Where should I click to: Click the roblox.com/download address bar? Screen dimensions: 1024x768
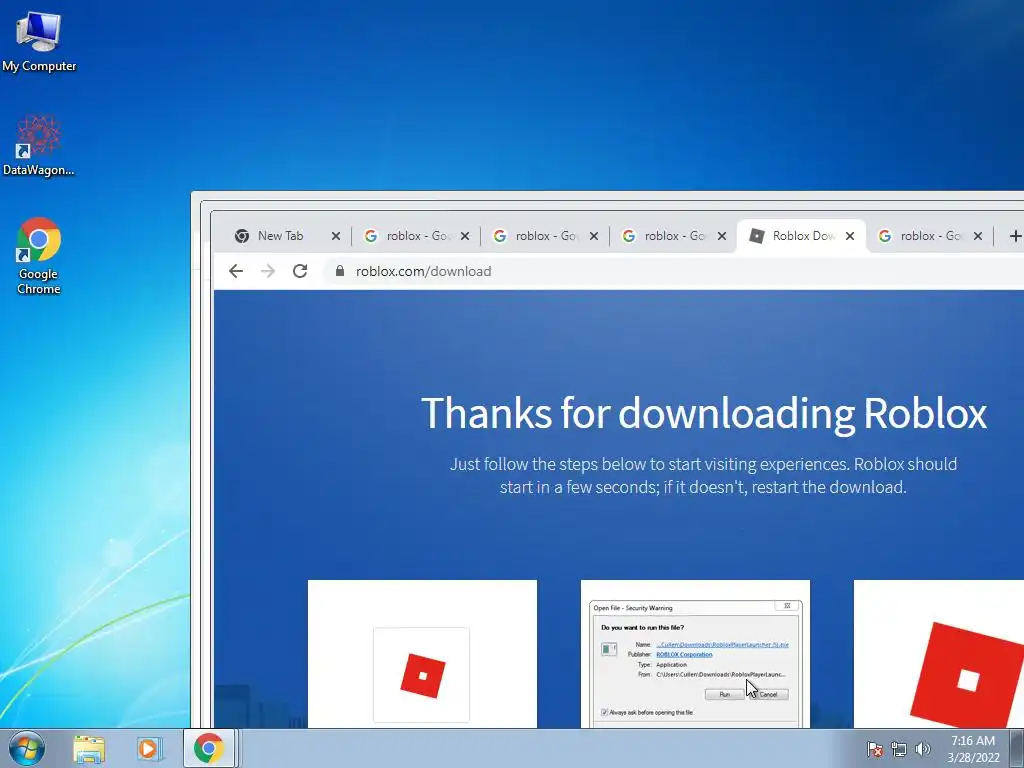(673, 271)
